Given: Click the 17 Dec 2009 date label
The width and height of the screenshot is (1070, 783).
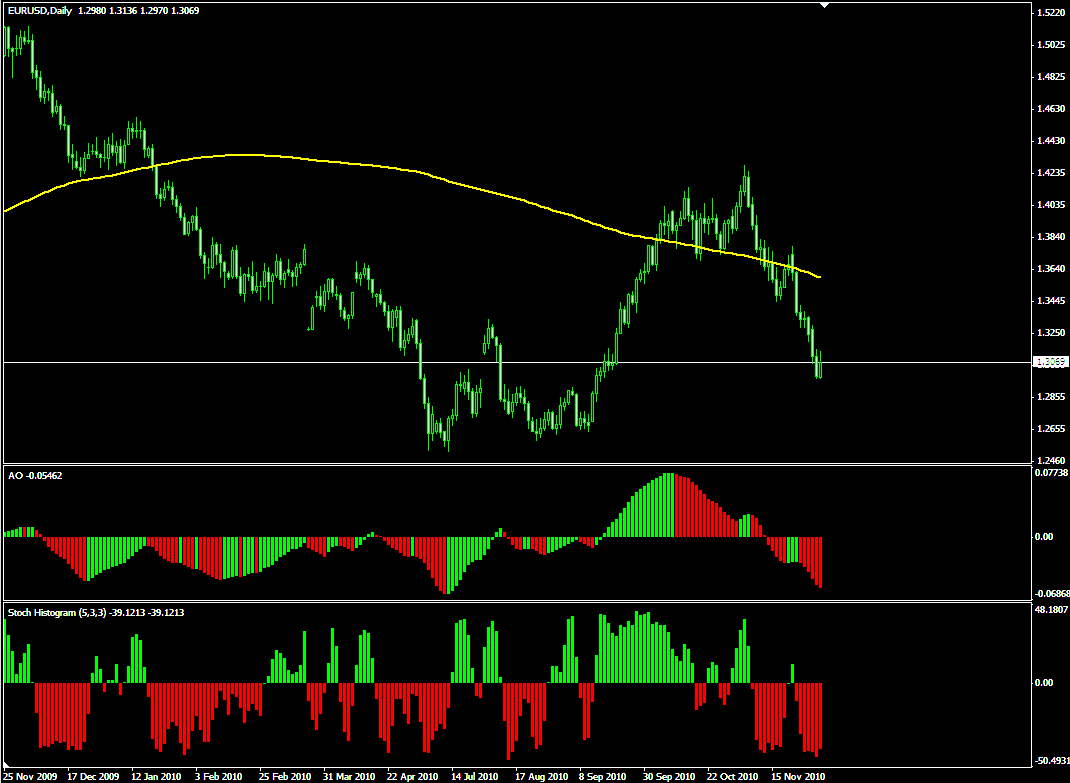Looking at the screenshot, I should coord(93,777).
